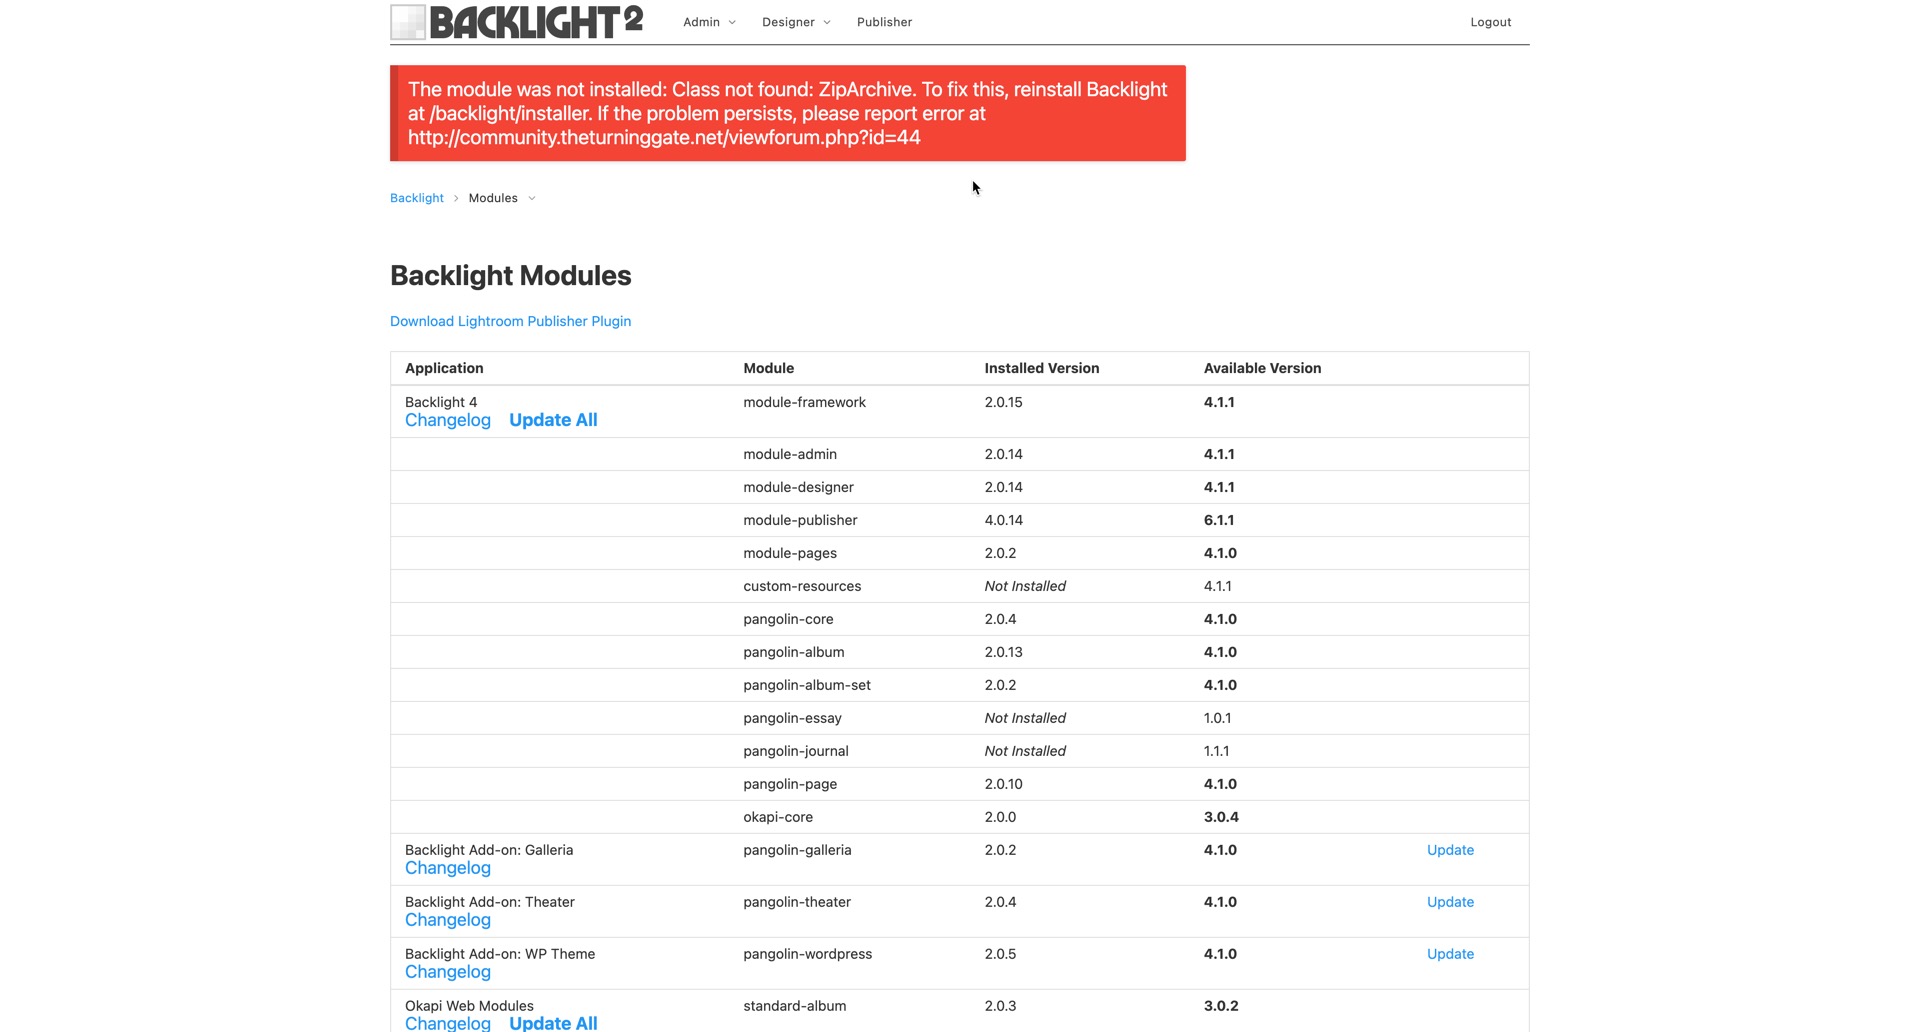Select the pangolin-core cell
Screen dimensions: 1920x1032
(788, 619)
